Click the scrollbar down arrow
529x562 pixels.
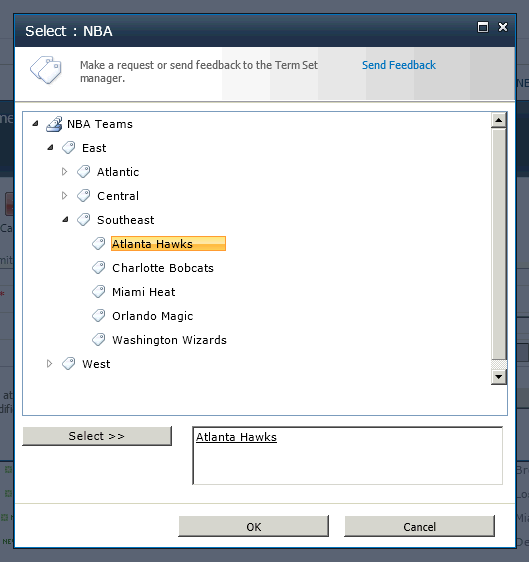click(x=499, y=377)
